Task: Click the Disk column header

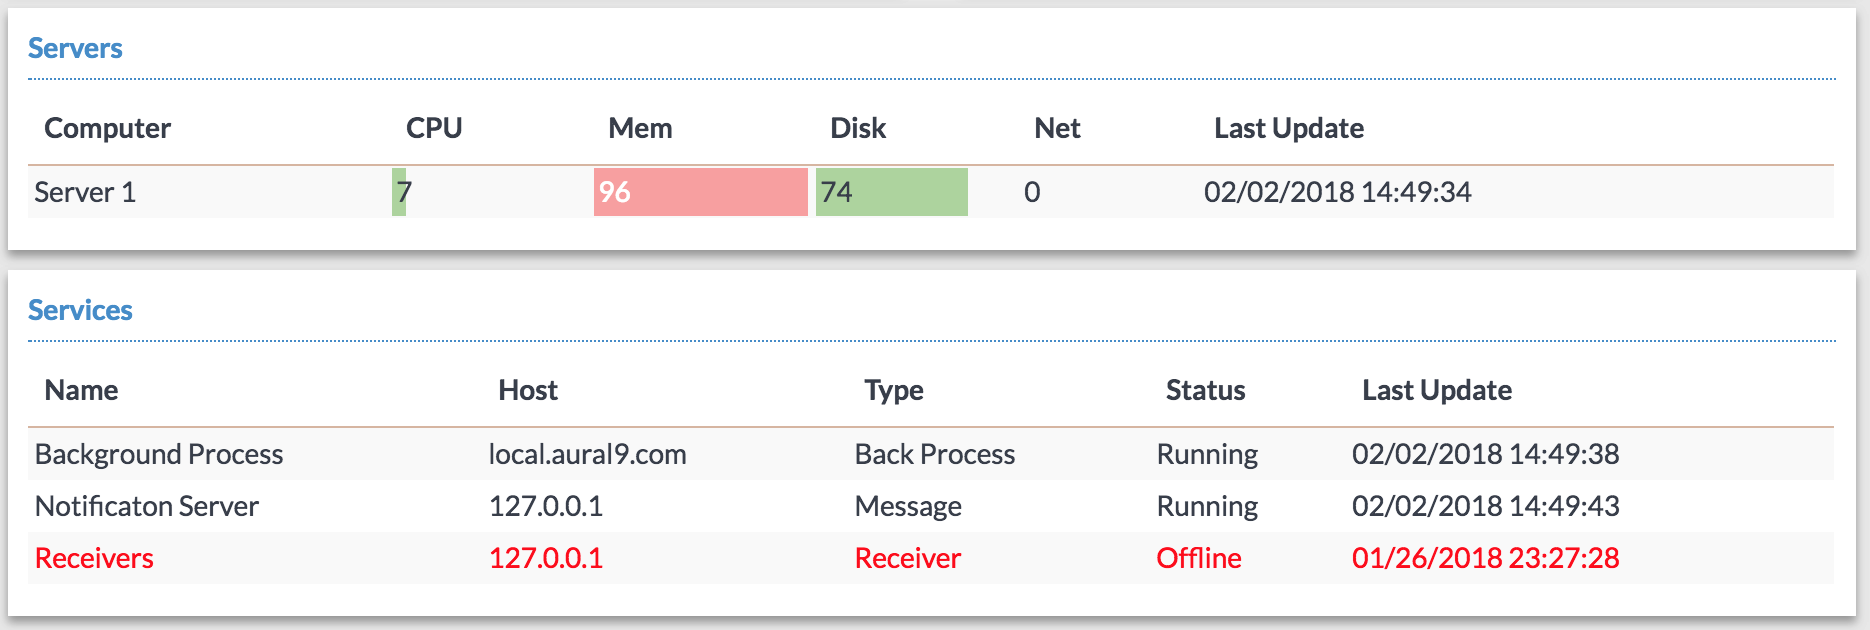Action: pyautogui.click(x=858, y=128)
